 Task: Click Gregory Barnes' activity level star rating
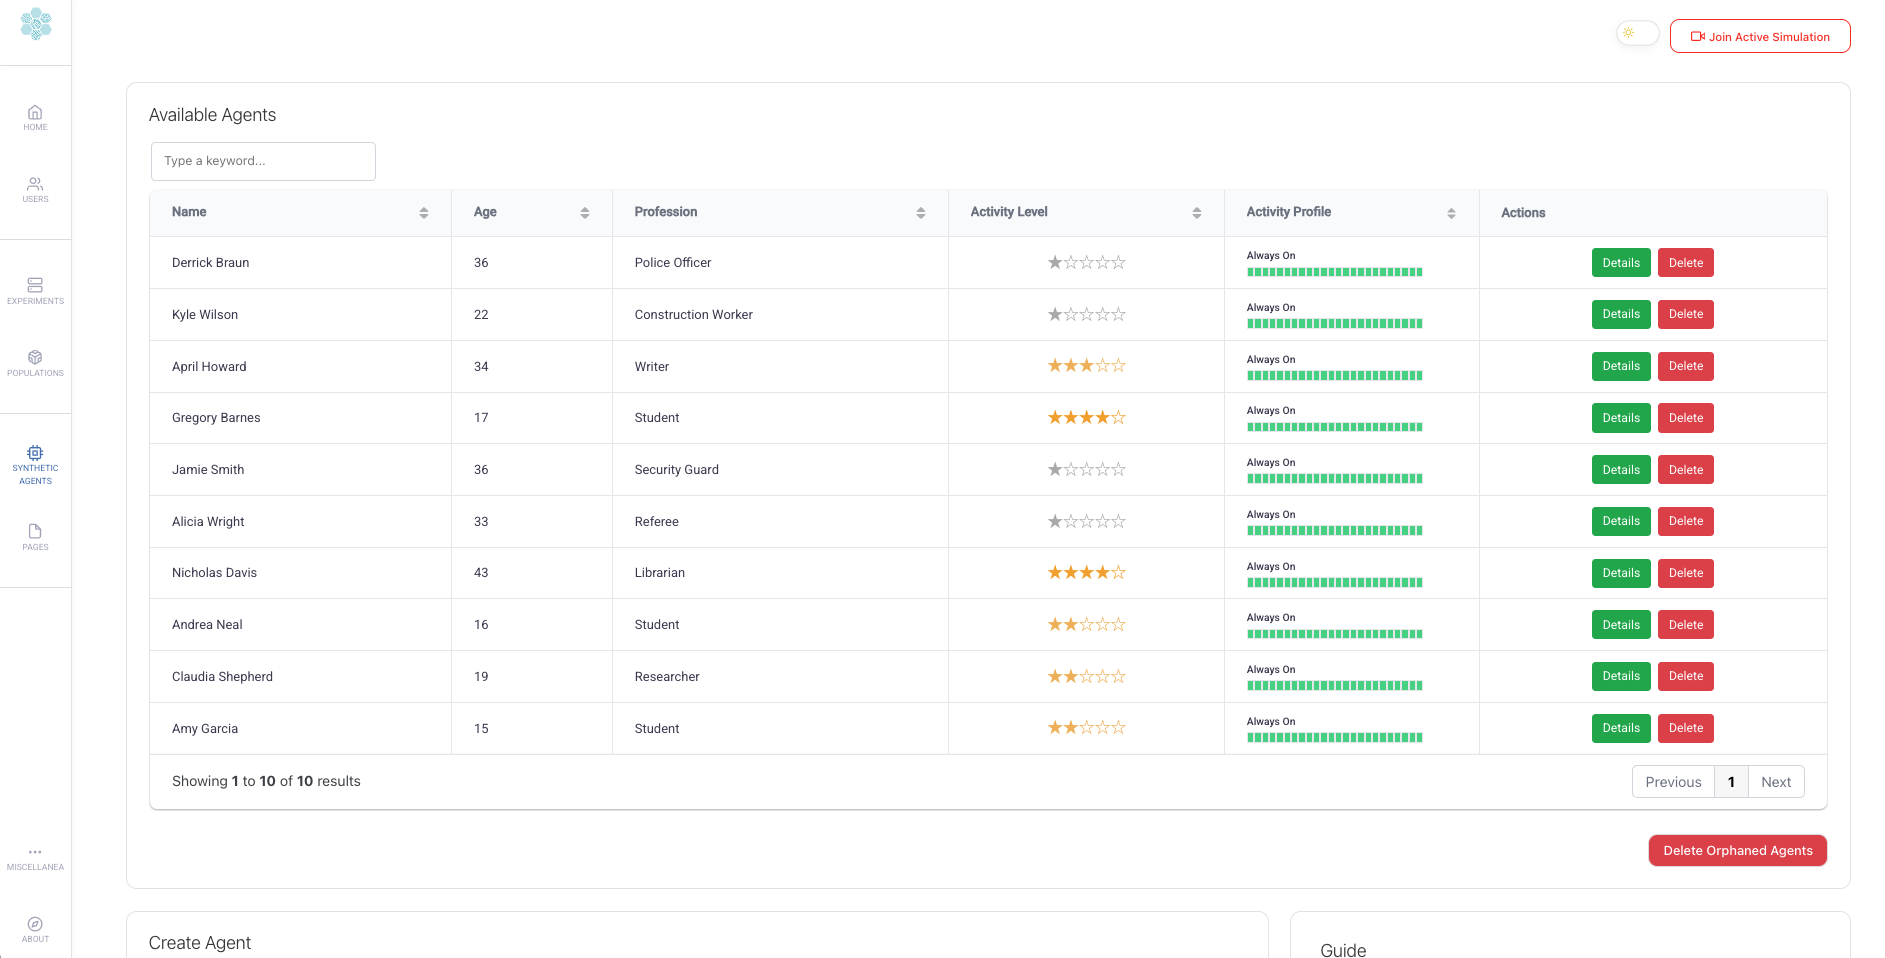[x=1086, y=418]
